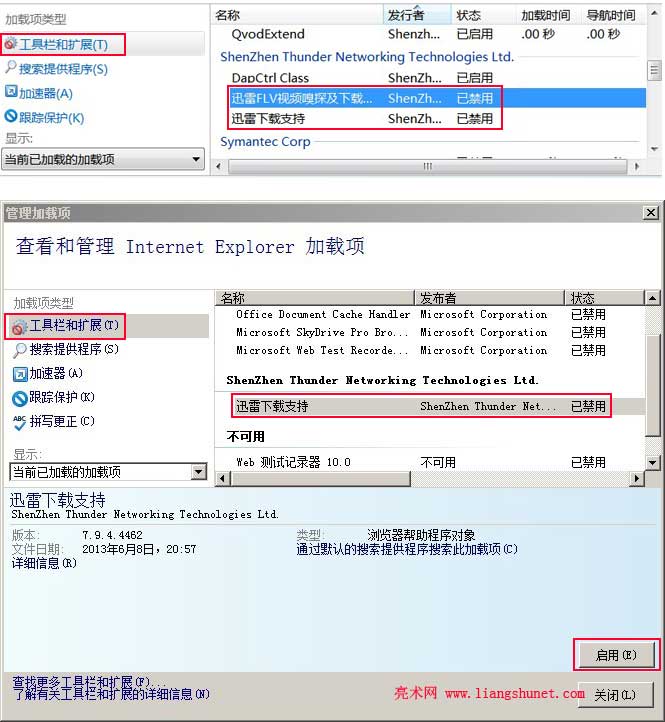Sort by upper 名称 column header
This screenshot has width=665, height=722.
pos(297,15)
